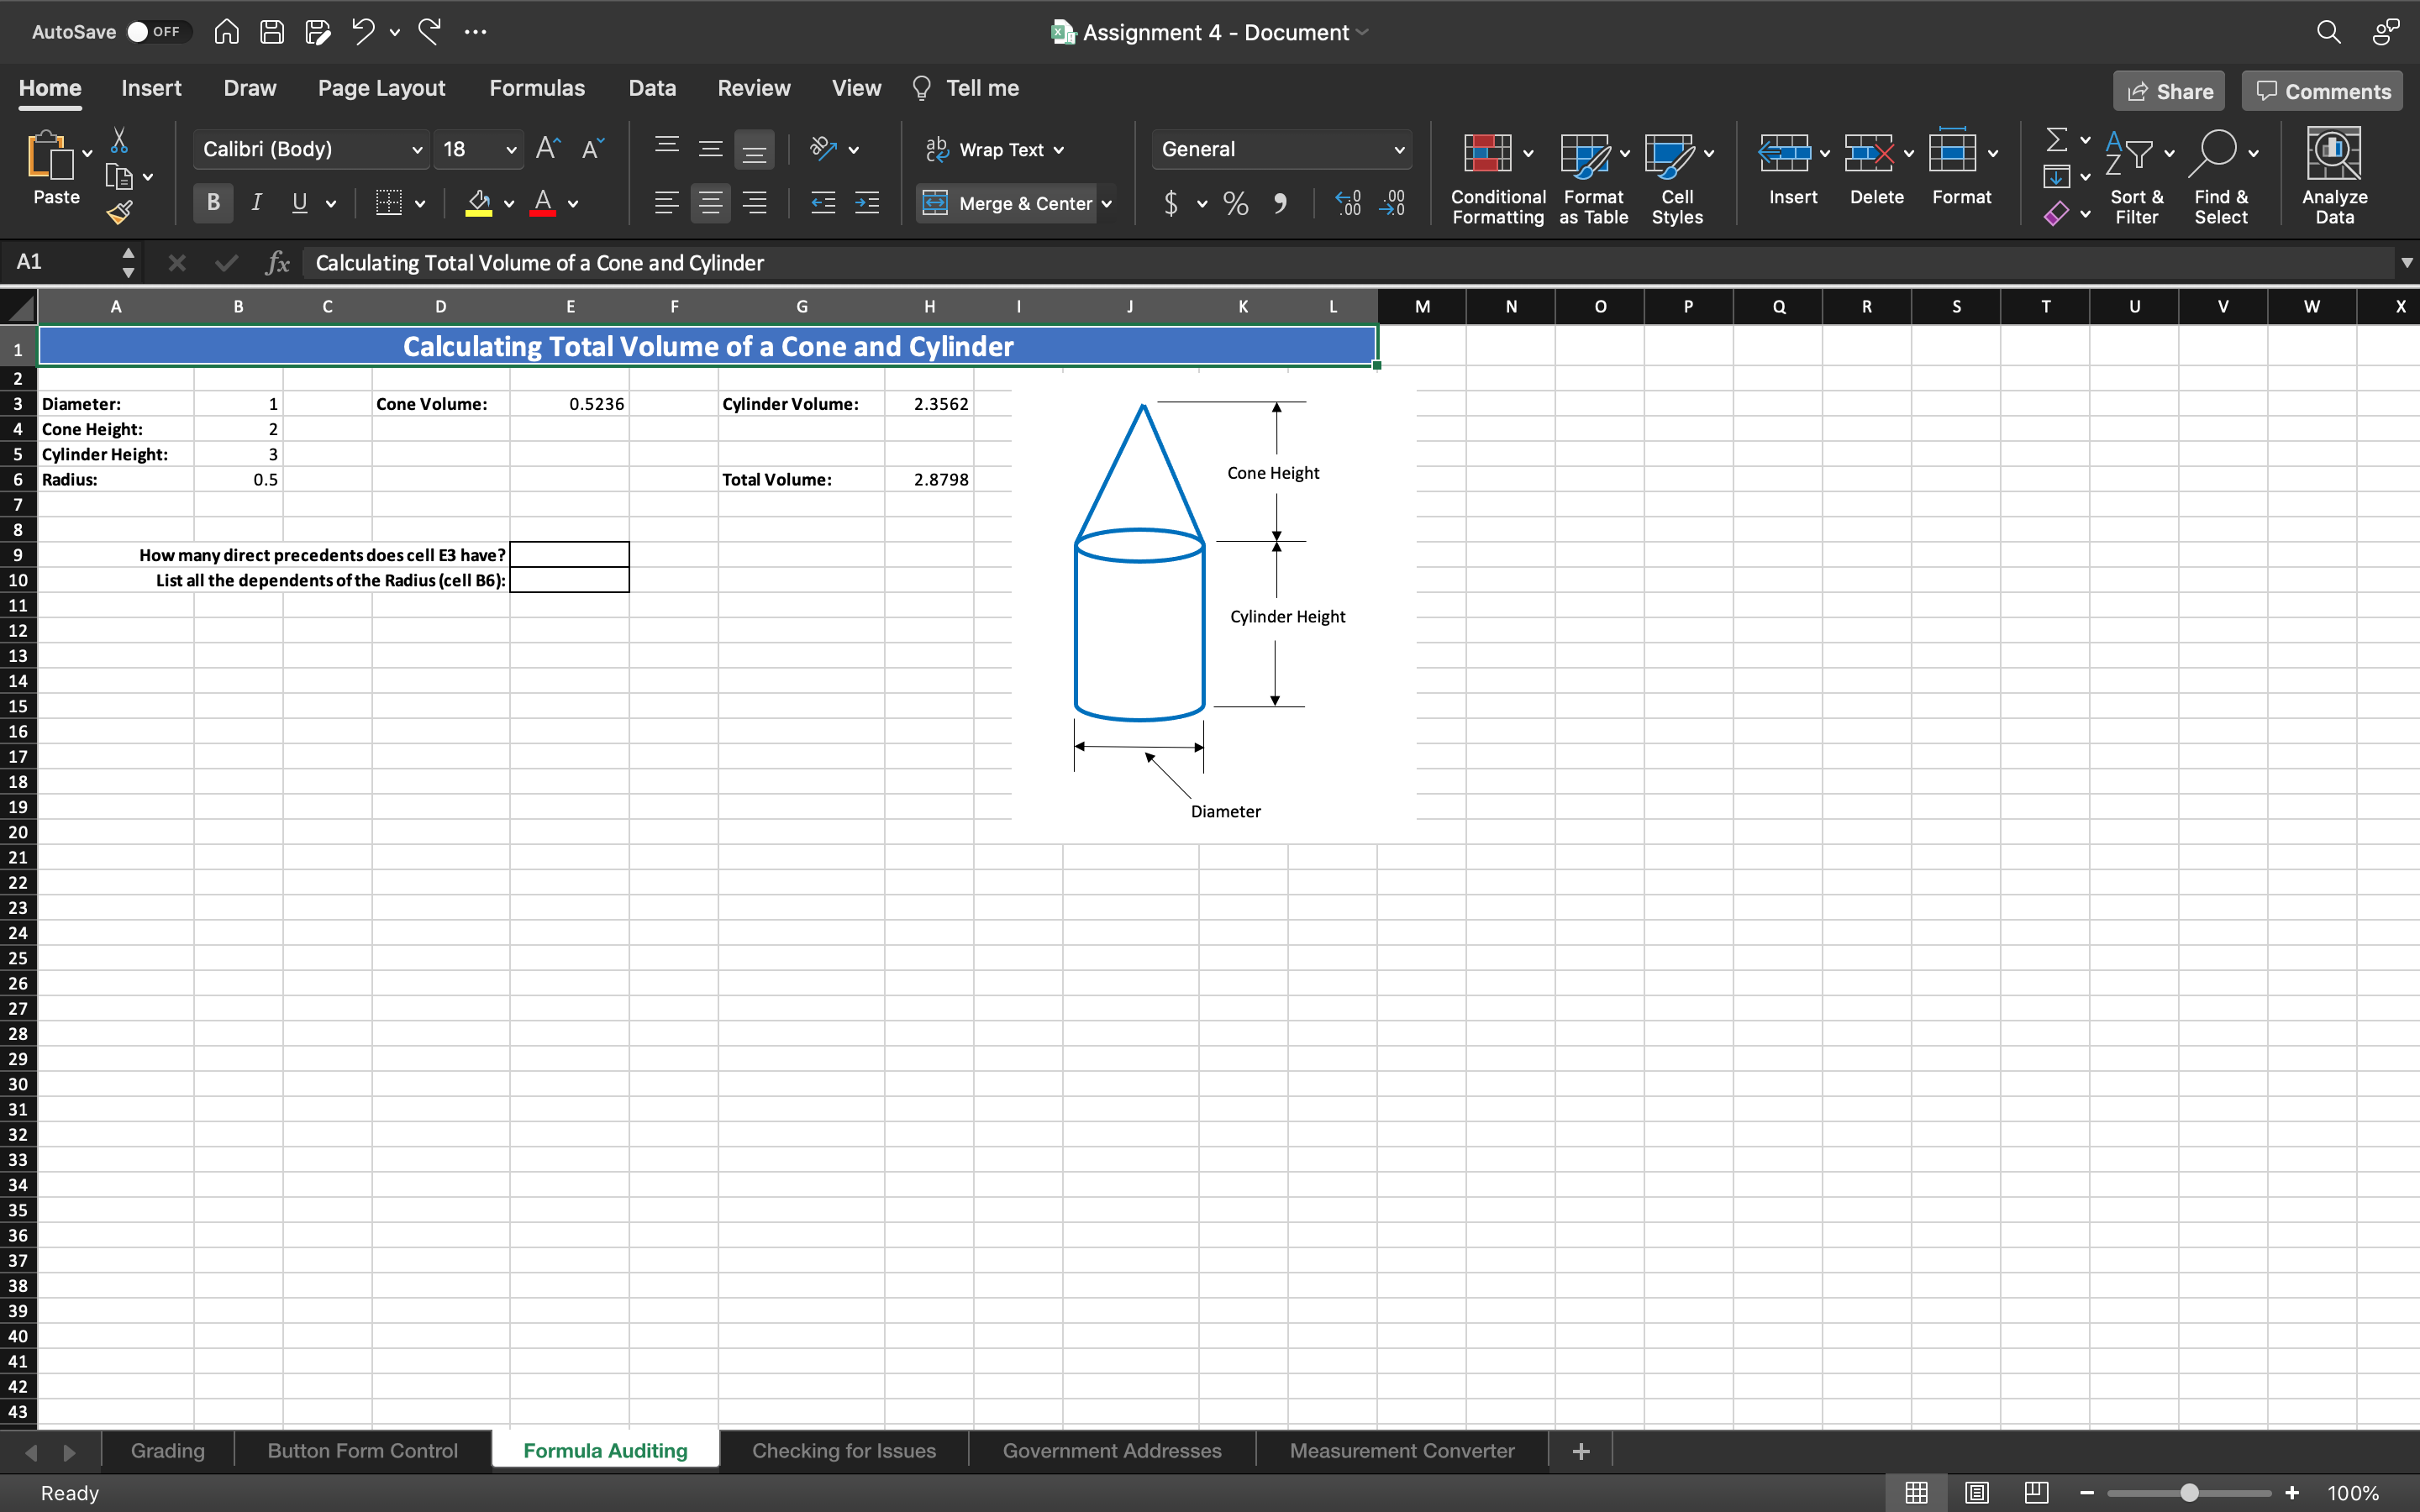
Task: Click the Format Painter brush icon
Action: pyautogui.click(x=119, y=212)
